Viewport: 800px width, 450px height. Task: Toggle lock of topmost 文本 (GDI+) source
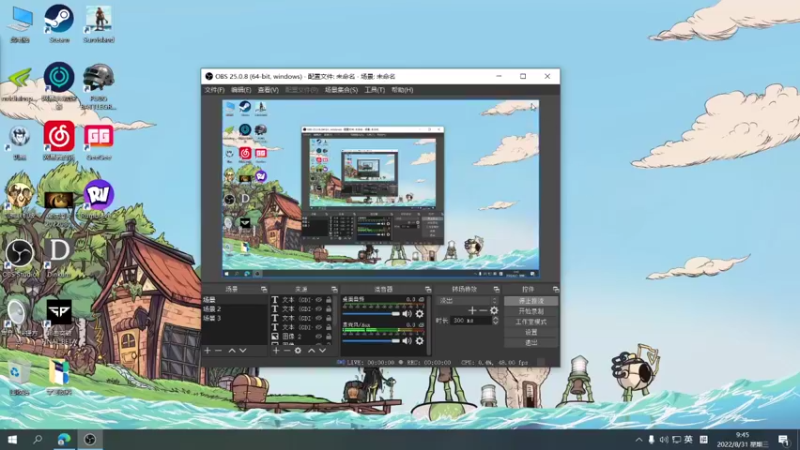(x=329, y=300)
